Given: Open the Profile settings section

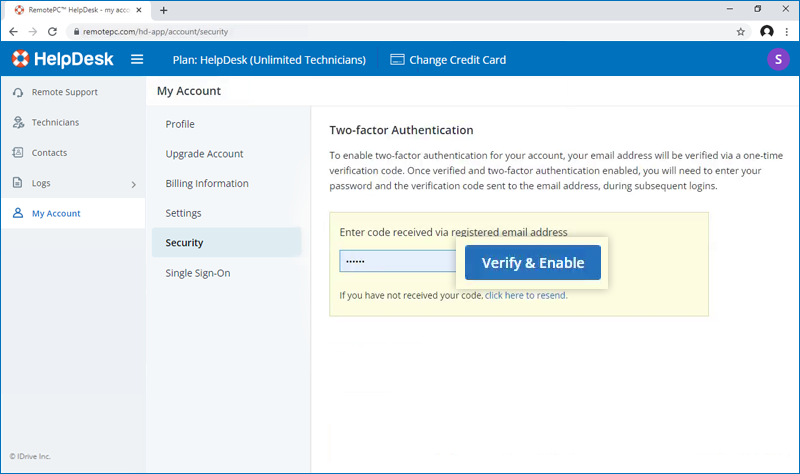Looking at the screenshot, I should click(x=180, y=124).
